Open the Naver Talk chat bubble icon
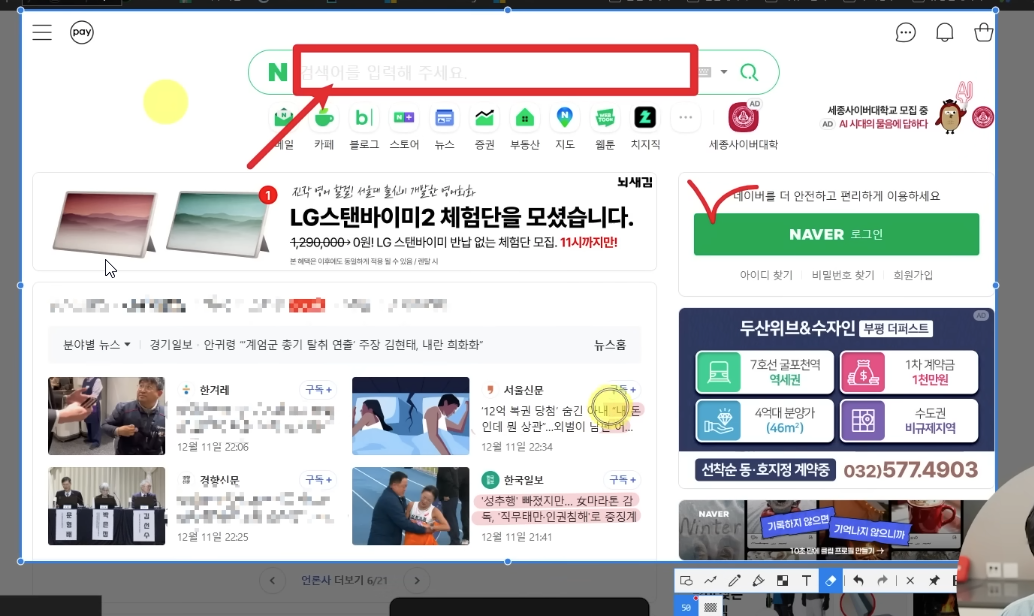The height and width of the screenshot is (616, 1034). pos(905,32)
